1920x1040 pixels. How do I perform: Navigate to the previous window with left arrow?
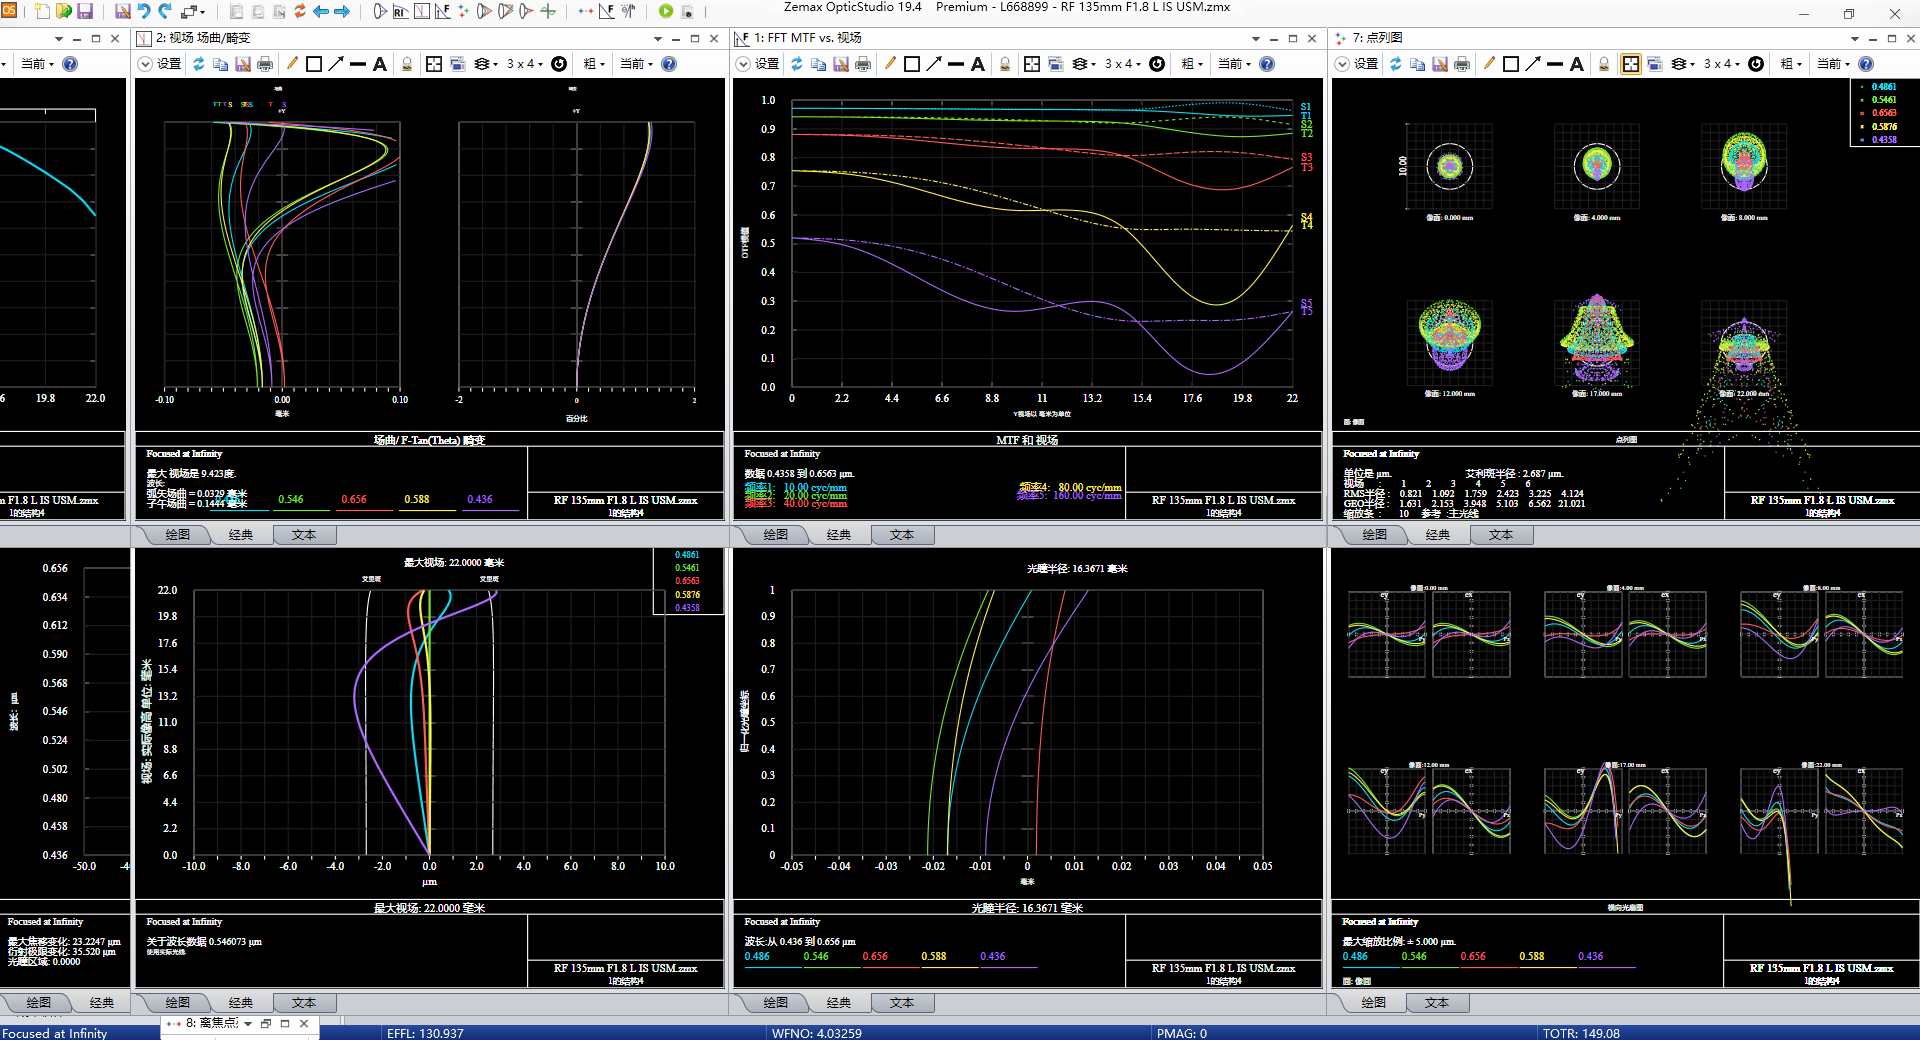321,11
